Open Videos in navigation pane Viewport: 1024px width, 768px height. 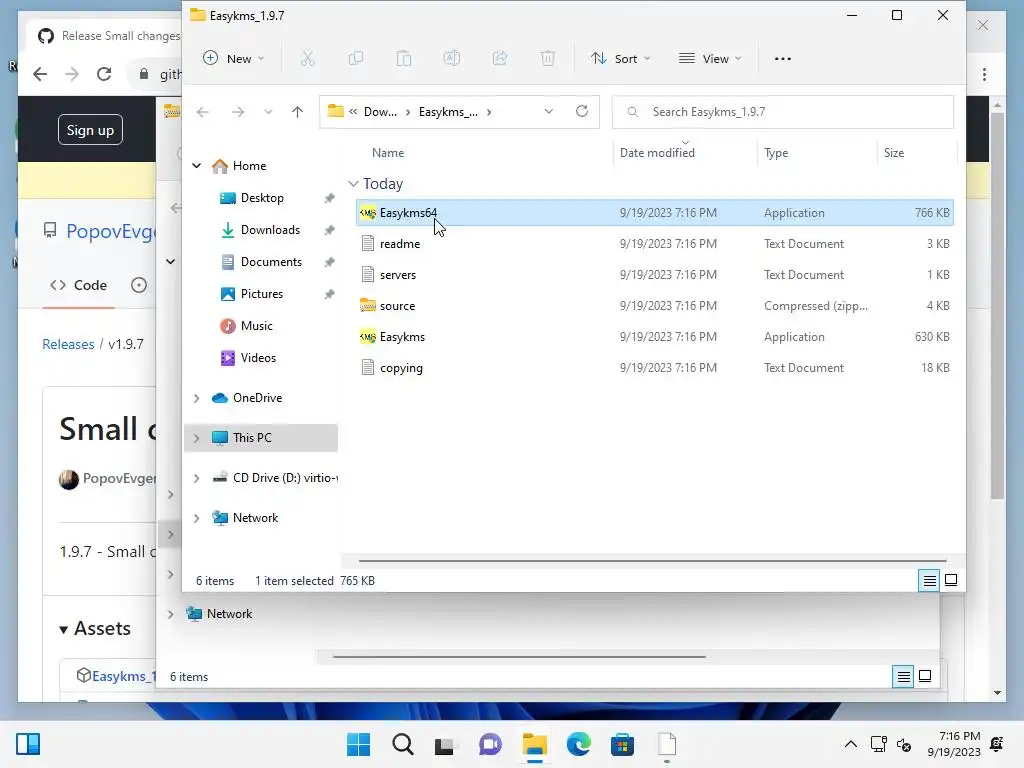pos(258,358)
